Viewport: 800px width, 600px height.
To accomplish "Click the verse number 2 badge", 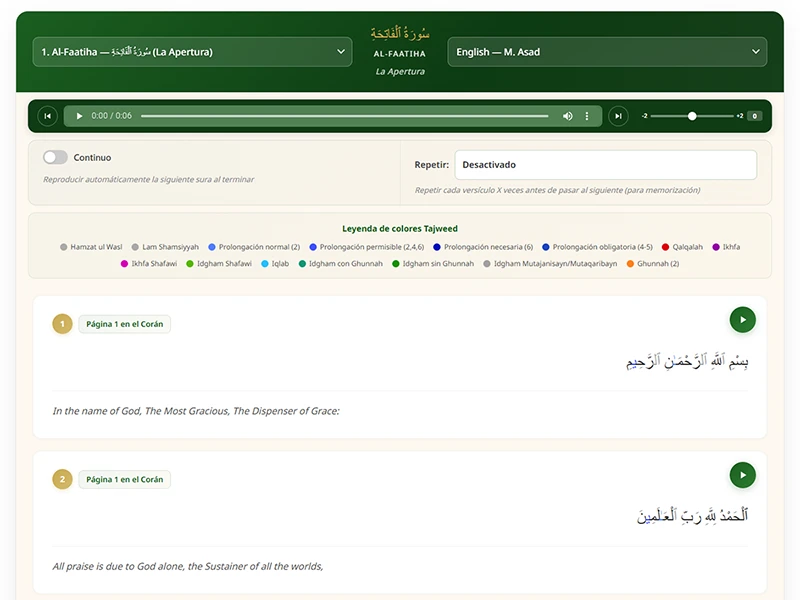I will 63,479.
